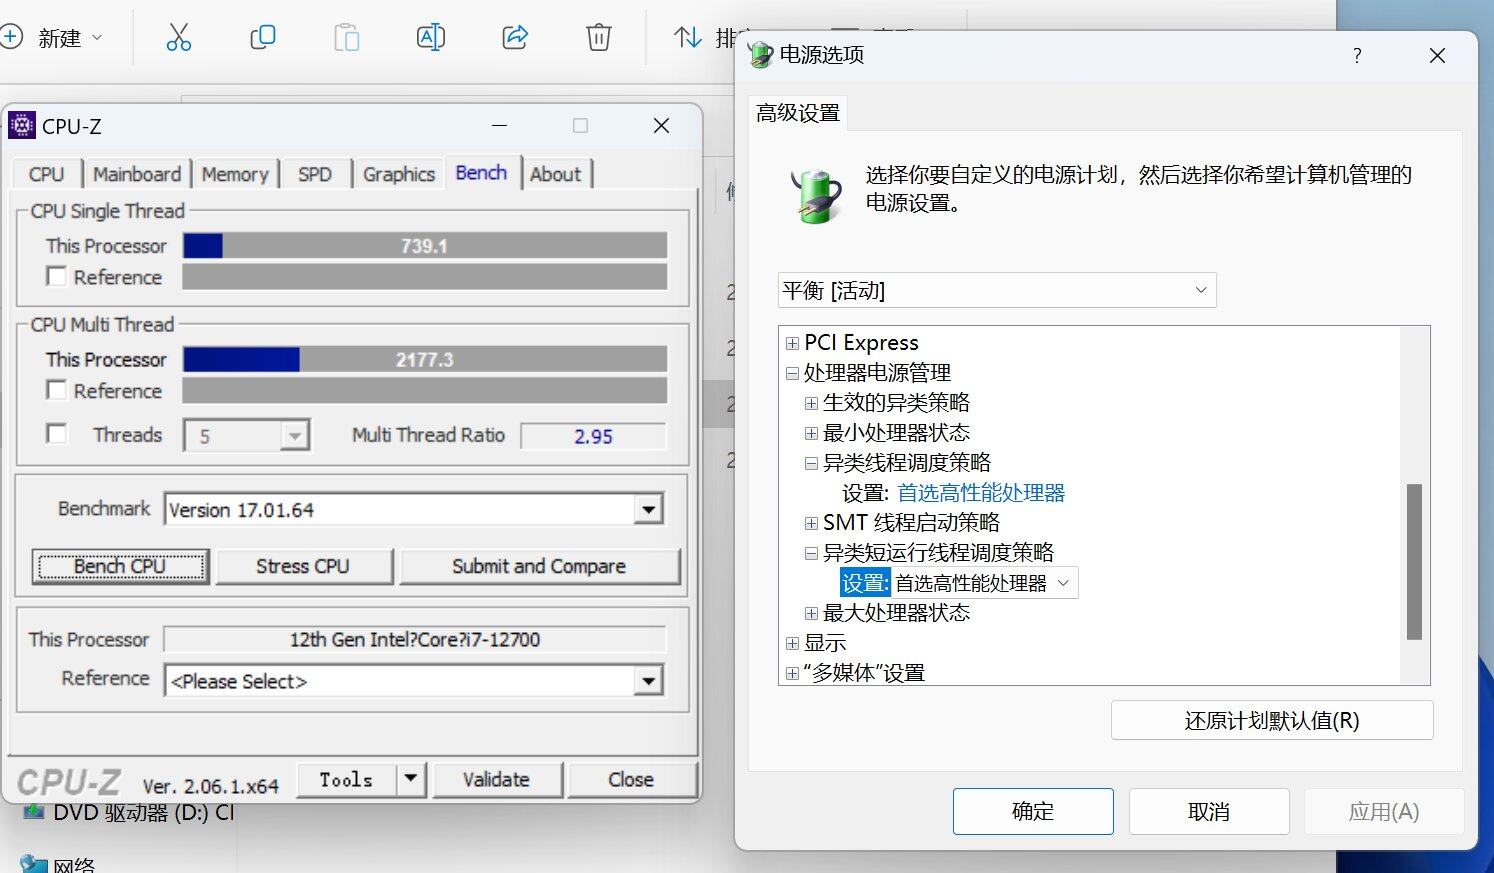
Task: Switch to the Mainboard tab
Action: click(x=137, y=174)
